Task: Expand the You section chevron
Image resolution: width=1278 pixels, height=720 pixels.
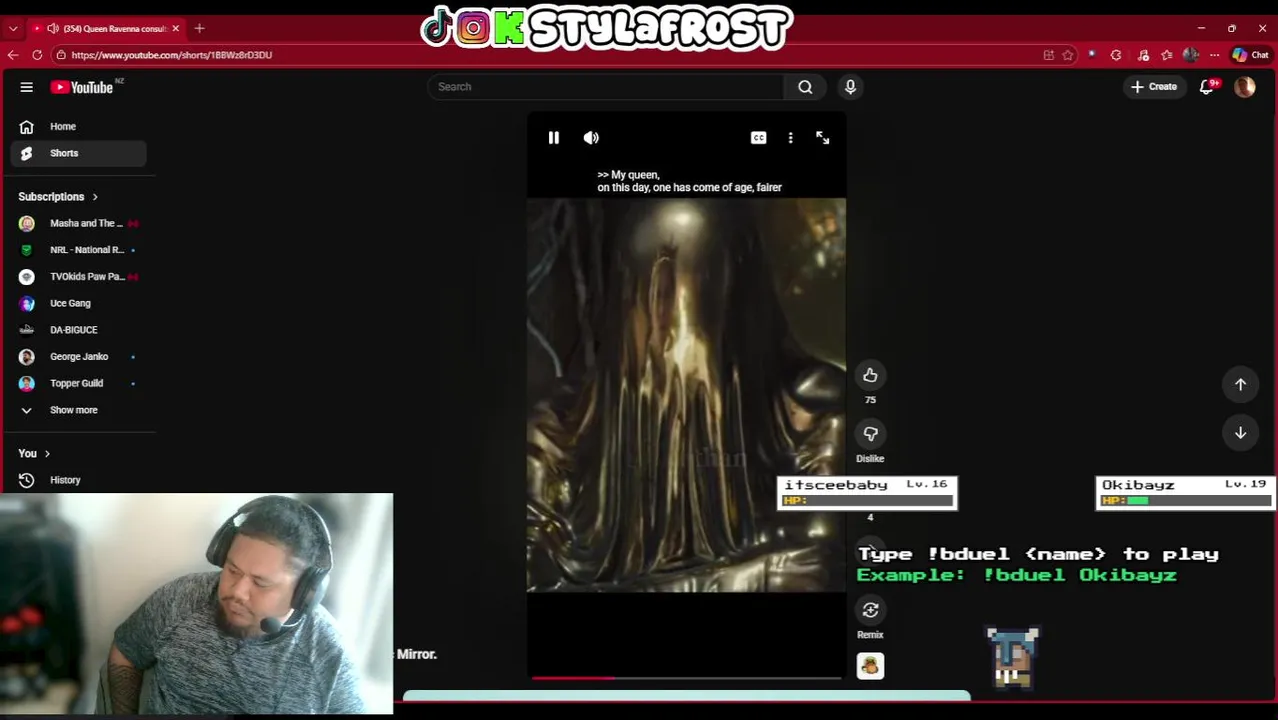Action: pos(46,454)
